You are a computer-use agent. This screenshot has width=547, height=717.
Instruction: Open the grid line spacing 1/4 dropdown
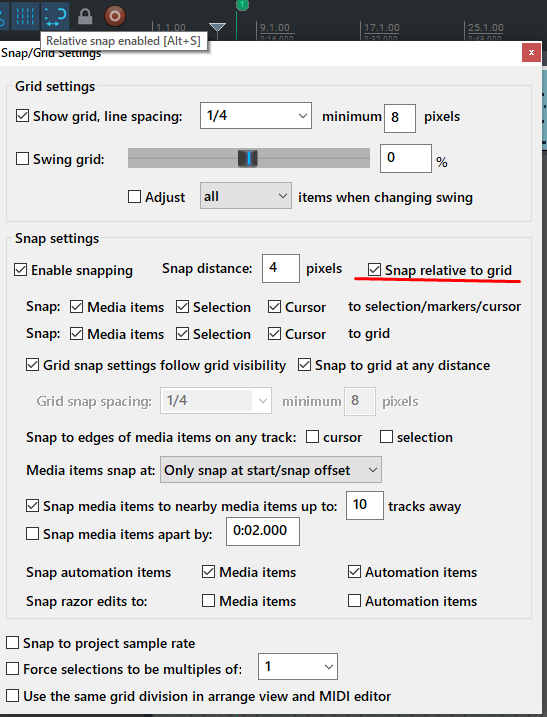(x=256, y=116)
